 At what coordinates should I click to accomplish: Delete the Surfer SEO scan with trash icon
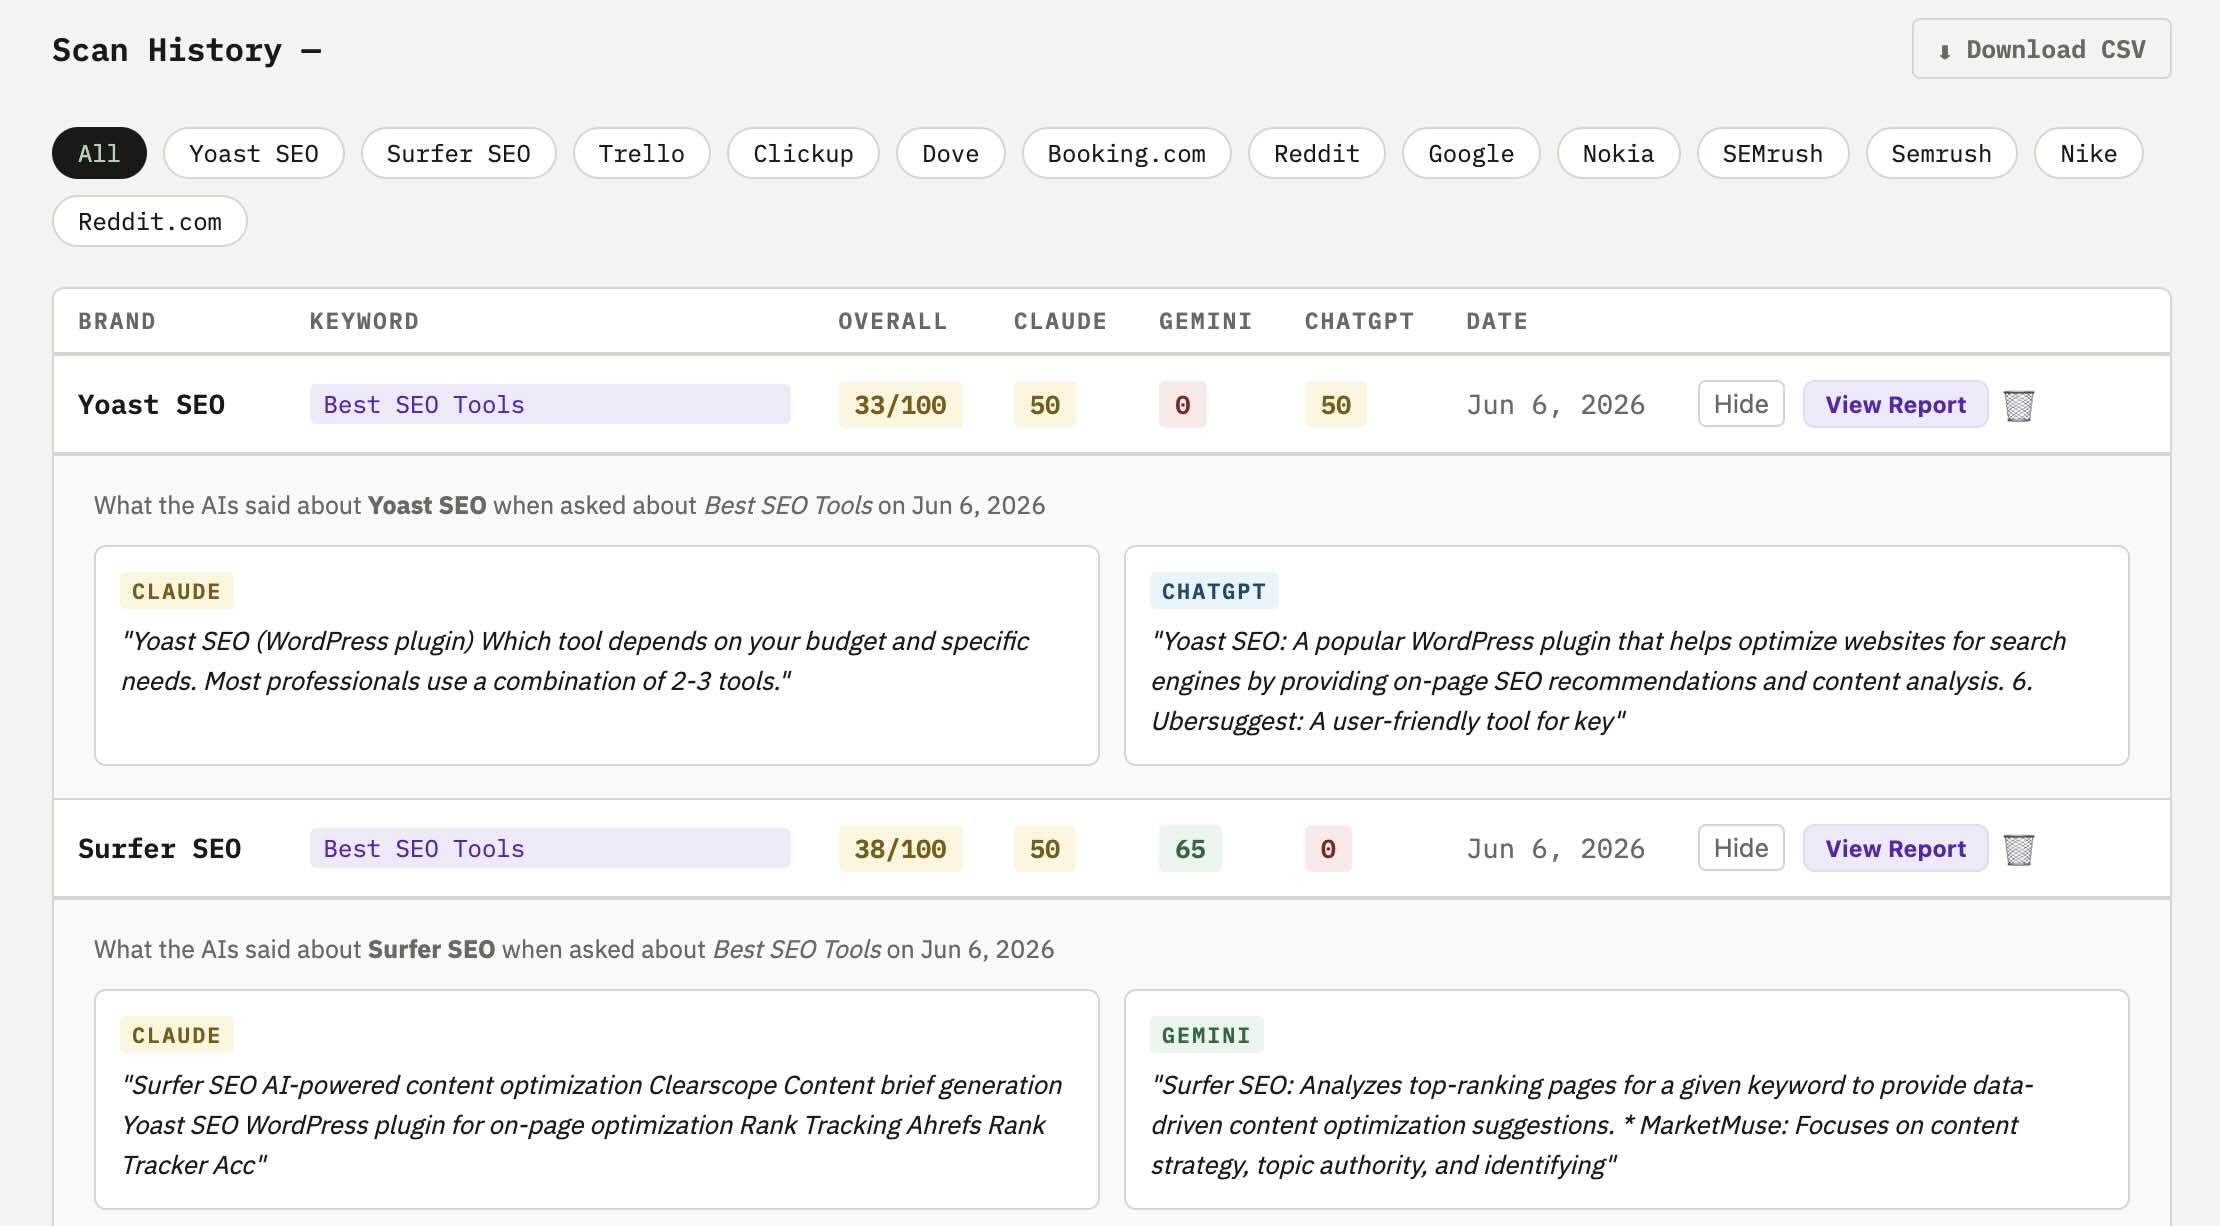[2018, 849]
